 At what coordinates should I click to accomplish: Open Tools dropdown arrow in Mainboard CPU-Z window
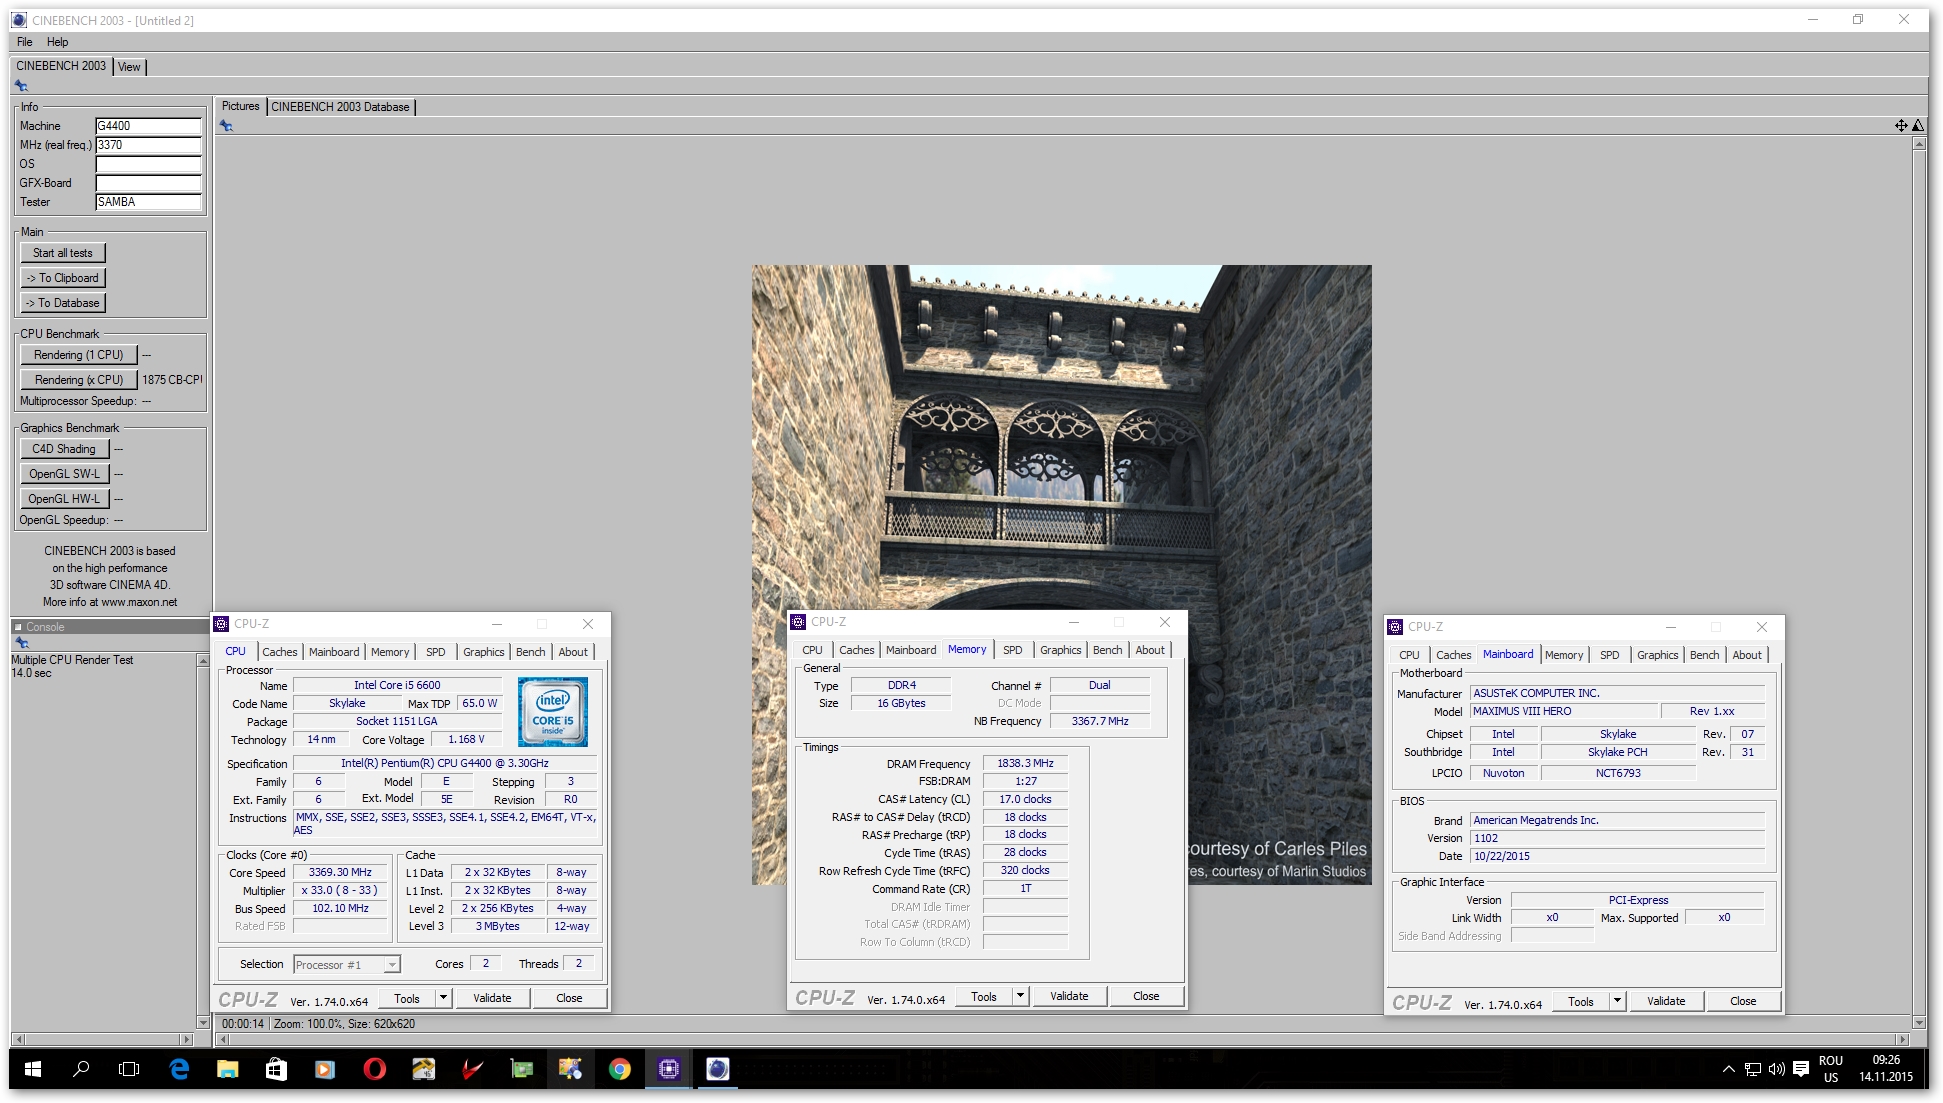(x=1617, y=1001)
